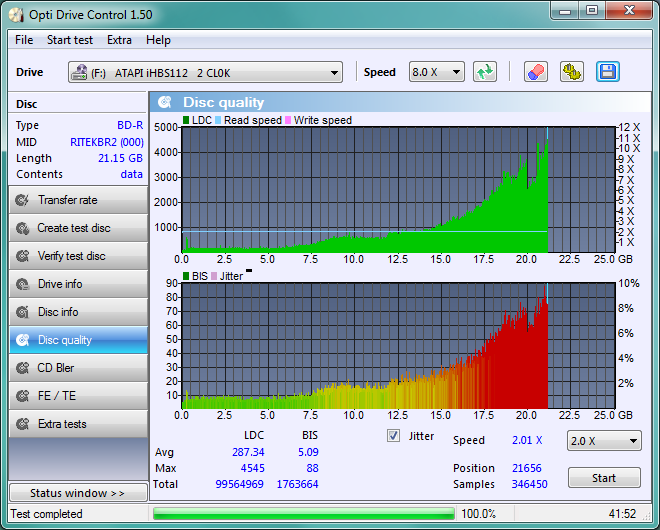
Task: Click the save floppy disk icon
Action: click(x=608, y=72)
